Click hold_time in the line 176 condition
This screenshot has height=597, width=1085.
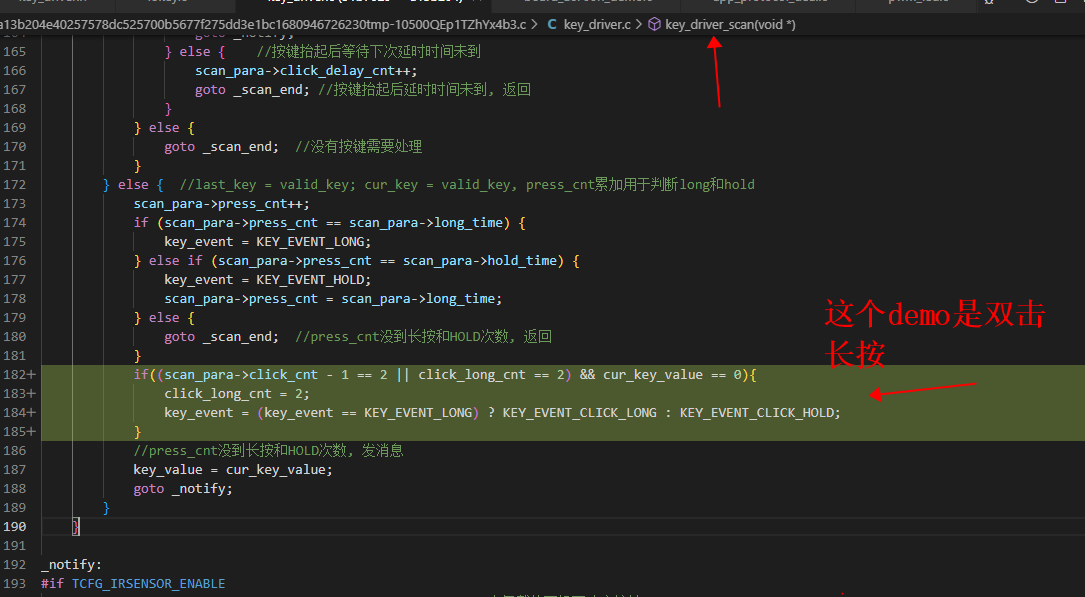[522, 261]
